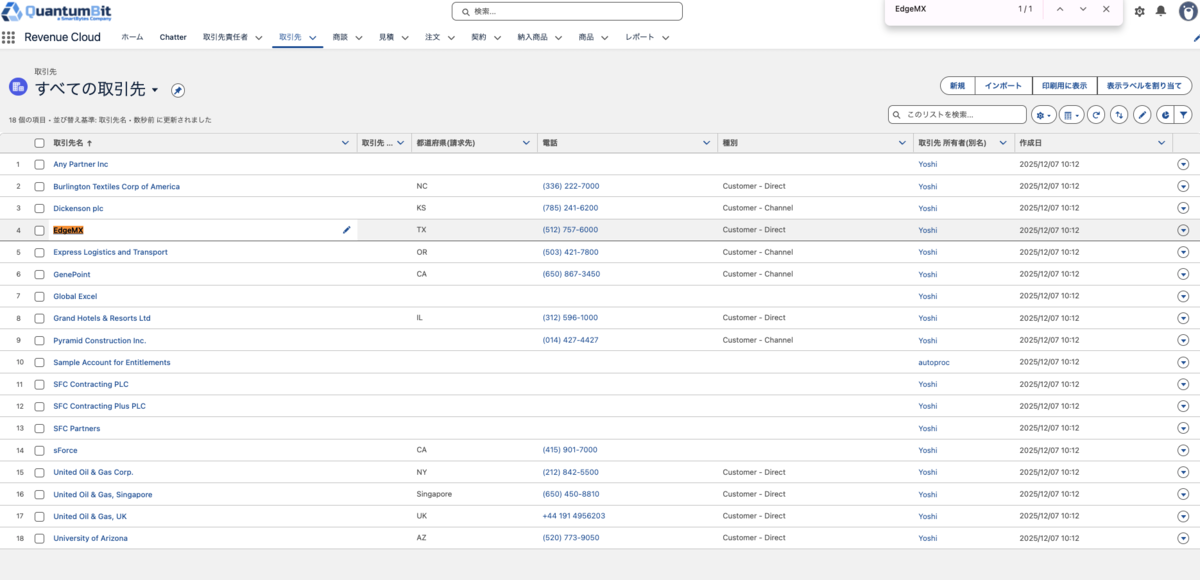
Task: Show the charts panel icon
Action: [x=1165, y=115]
